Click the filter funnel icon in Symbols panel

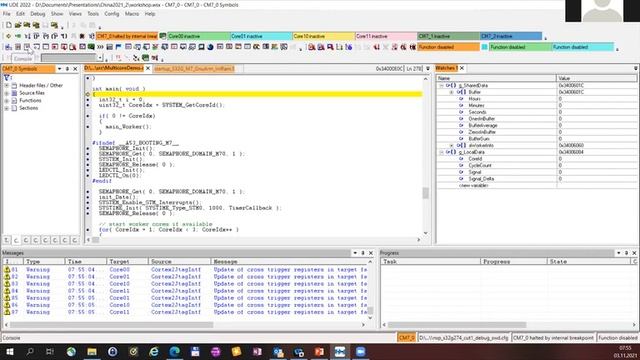[x=7, y=78]
